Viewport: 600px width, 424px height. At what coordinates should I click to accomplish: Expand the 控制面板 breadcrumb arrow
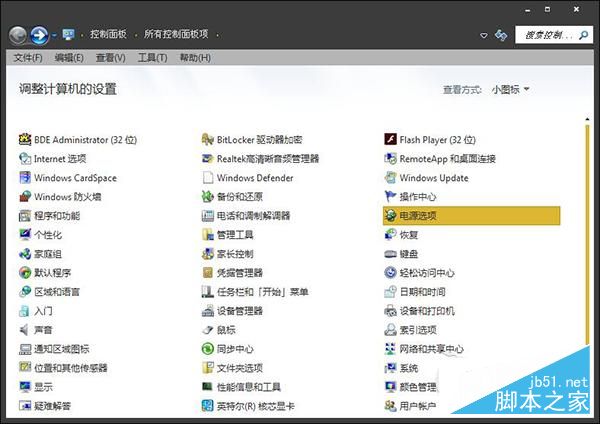pos(135,35)
